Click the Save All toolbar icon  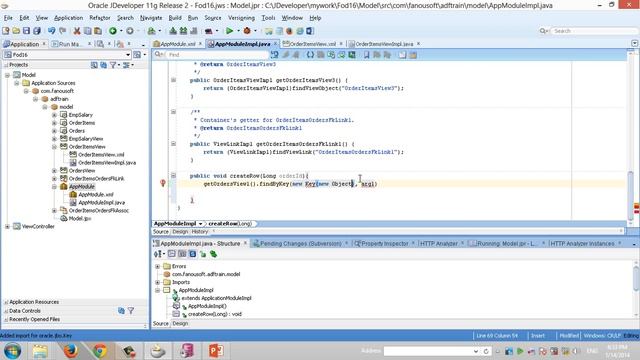(x=37, y=31)
